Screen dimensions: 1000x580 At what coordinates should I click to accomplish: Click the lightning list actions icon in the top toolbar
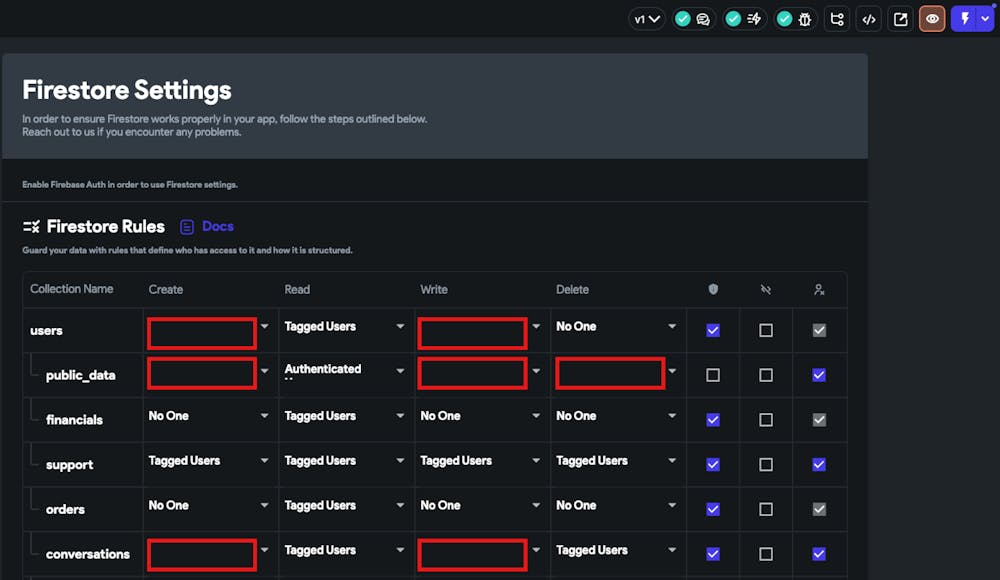[754, 19]
